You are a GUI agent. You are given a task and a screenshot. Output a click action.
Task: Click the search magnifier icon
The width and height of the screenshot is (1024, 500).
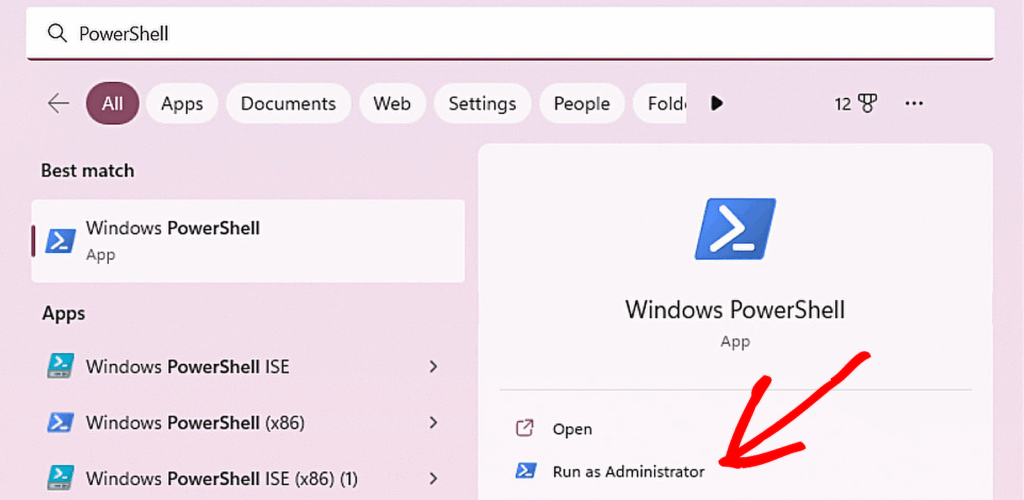tap(57, 33)
